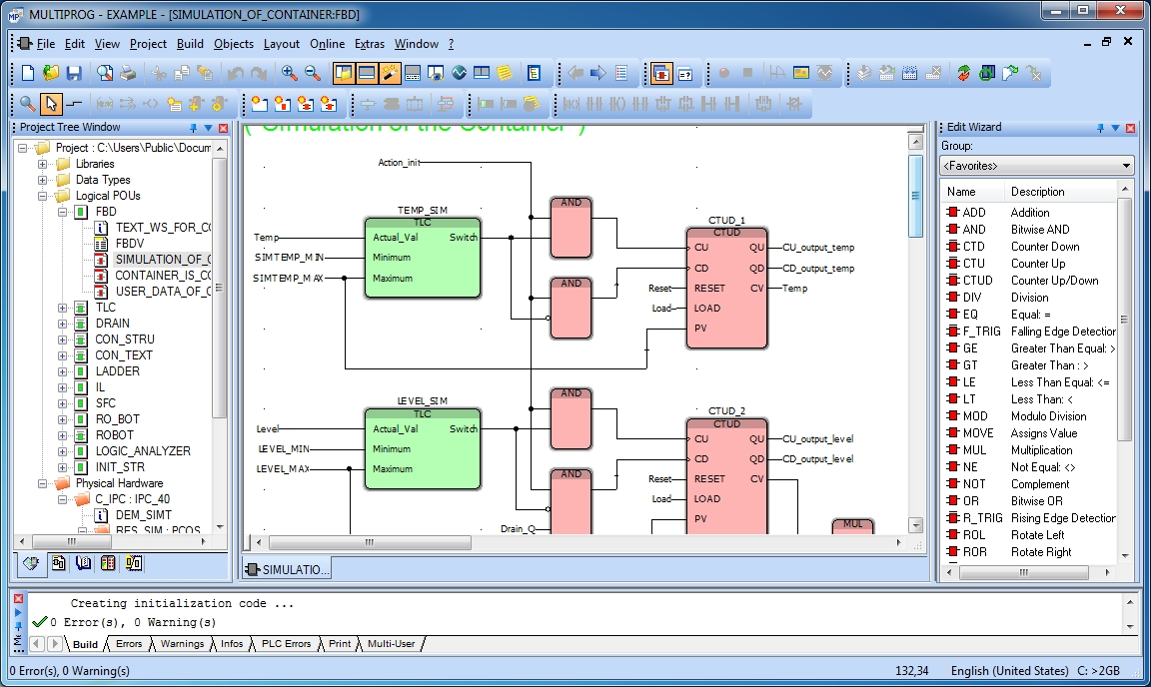Paste from clipboard using the Paste icon
The height and width of the screenshot is (687, 1151).
click(x=205, y=75)
